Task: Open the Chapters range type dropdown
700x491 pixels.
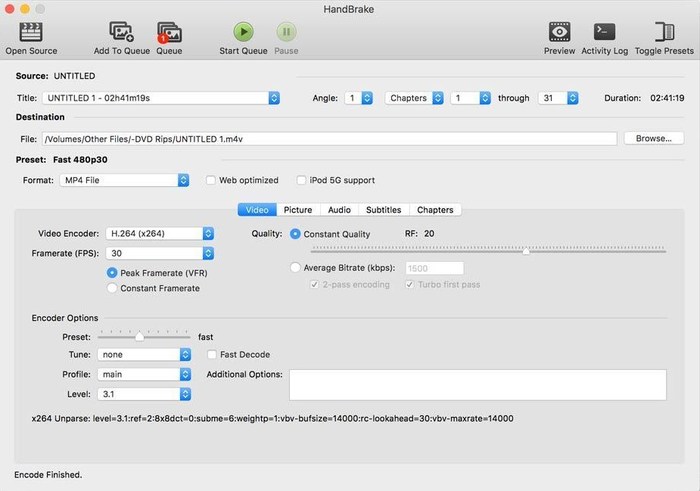Action: pyautogui.click(x=414, y=98)
